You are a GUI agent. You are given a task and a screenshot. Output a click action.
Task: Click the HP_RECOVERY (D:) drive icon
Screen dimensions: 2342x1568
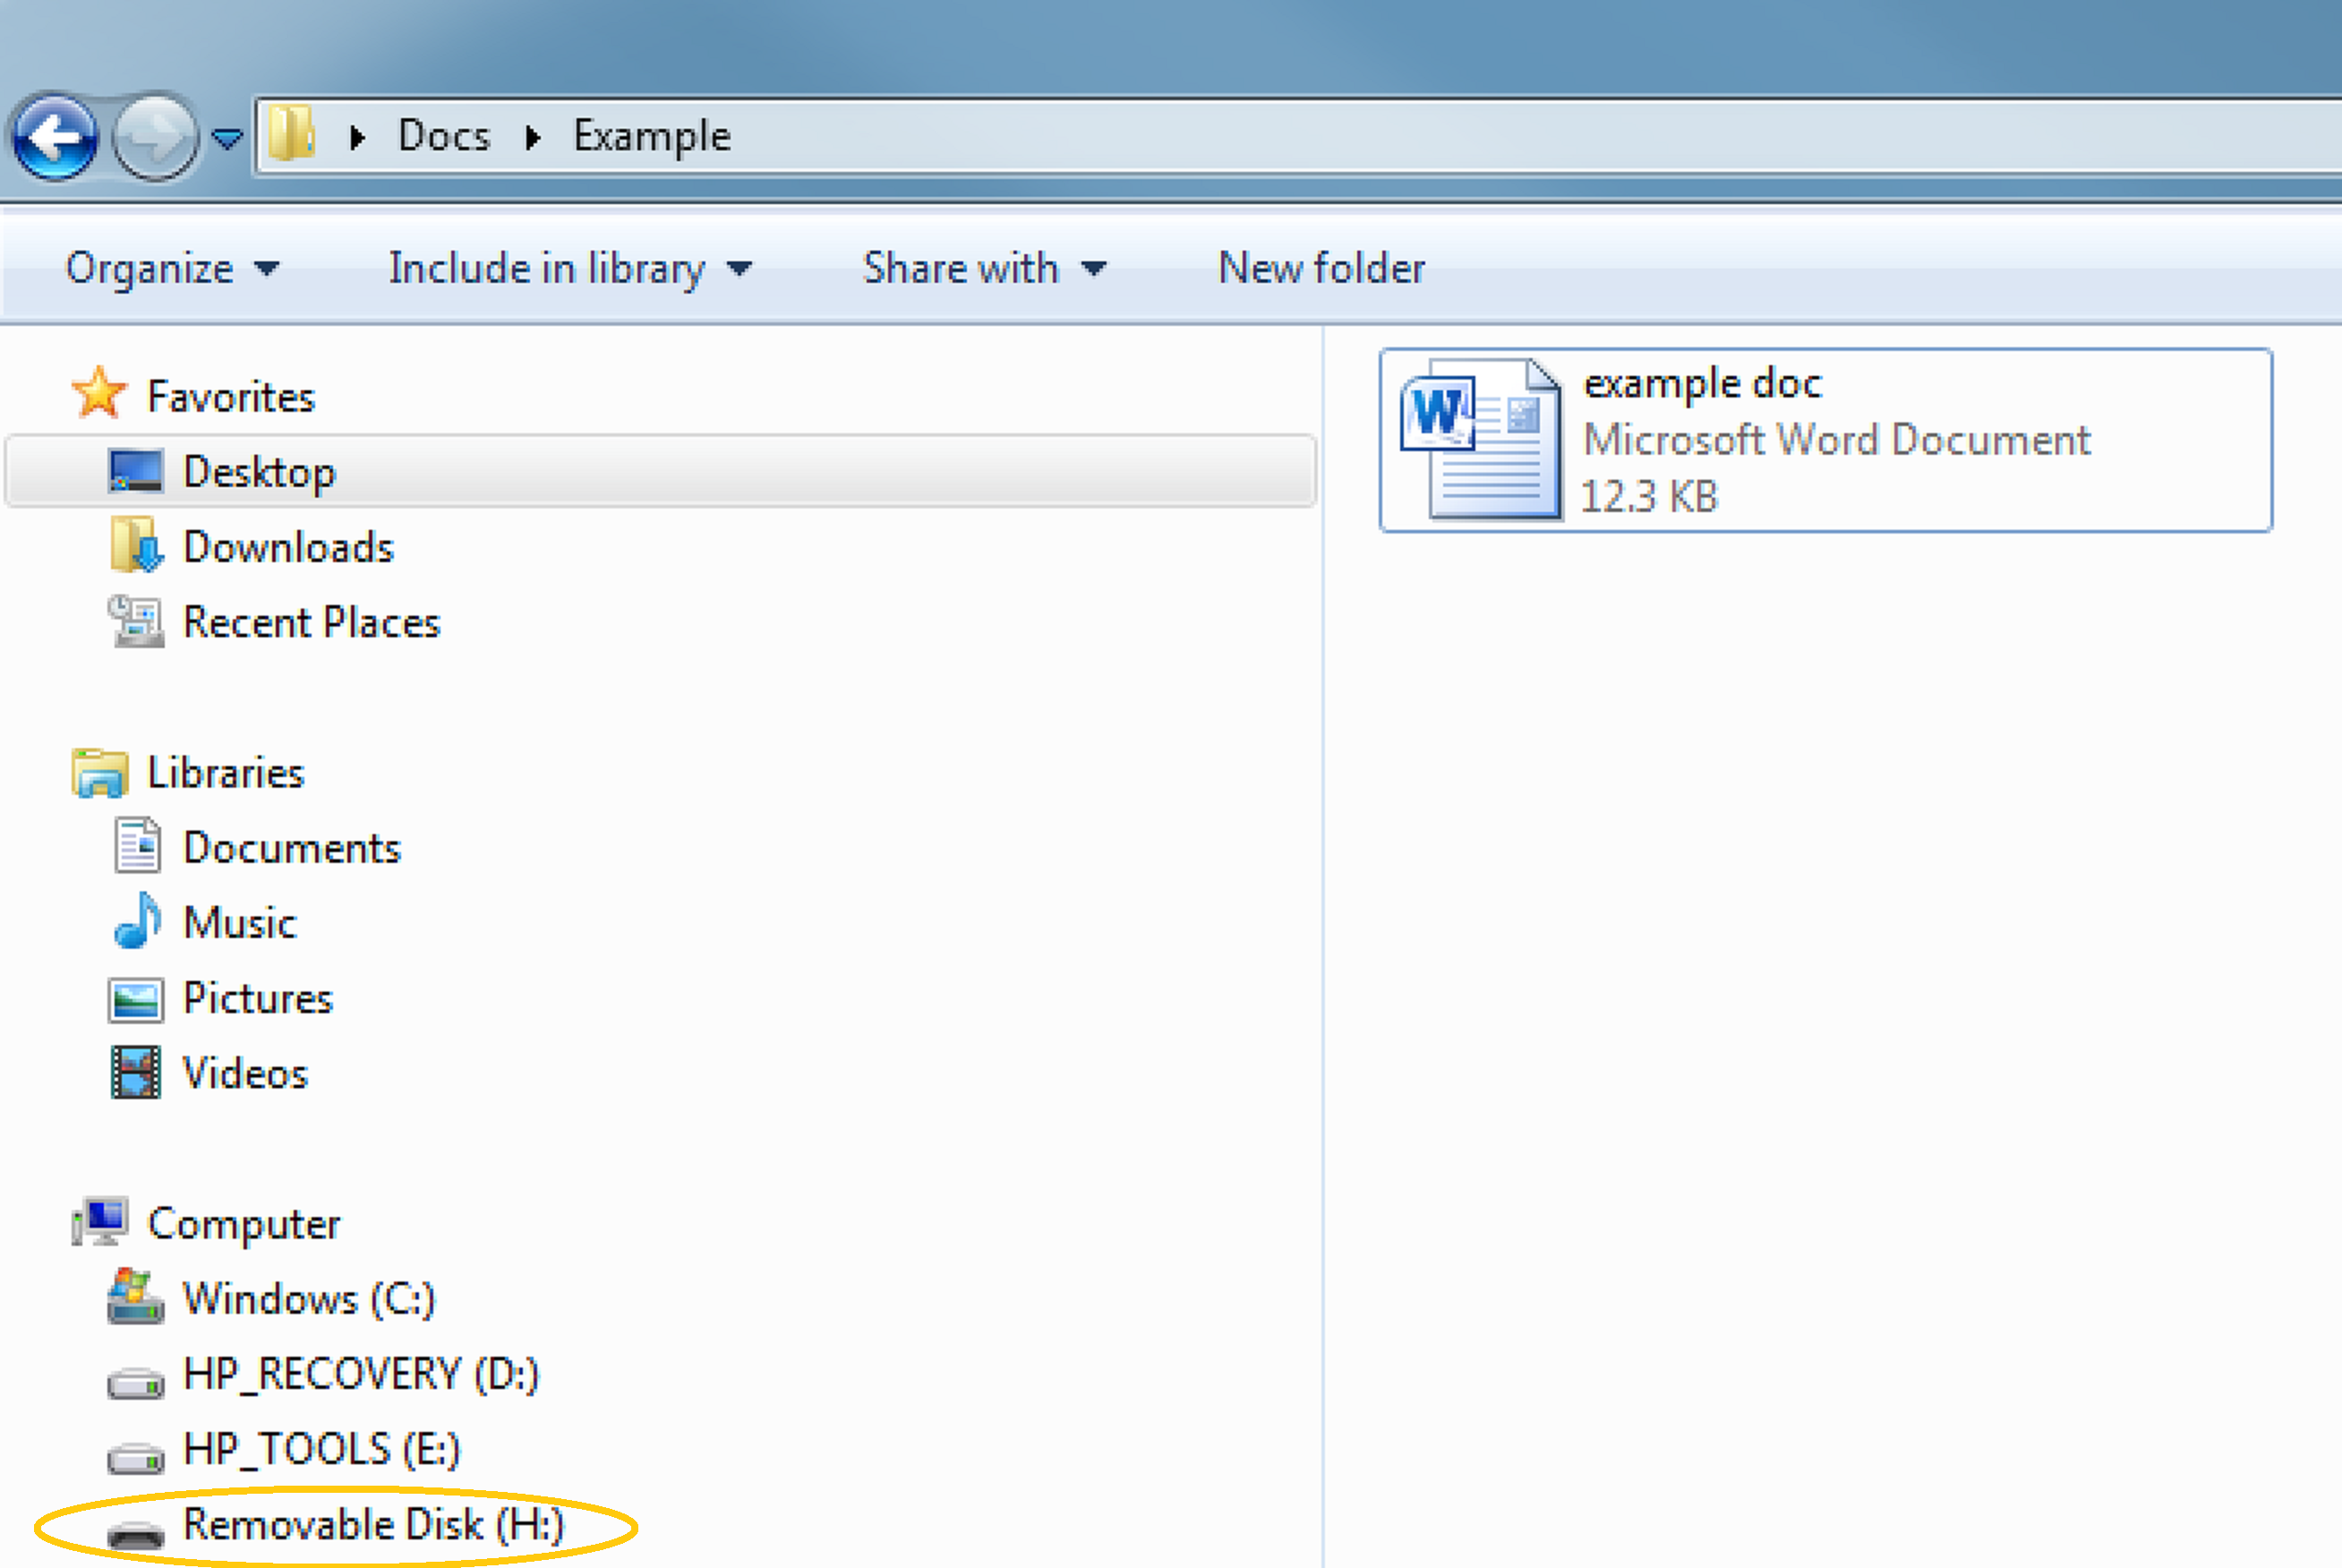click(135, 1383)
